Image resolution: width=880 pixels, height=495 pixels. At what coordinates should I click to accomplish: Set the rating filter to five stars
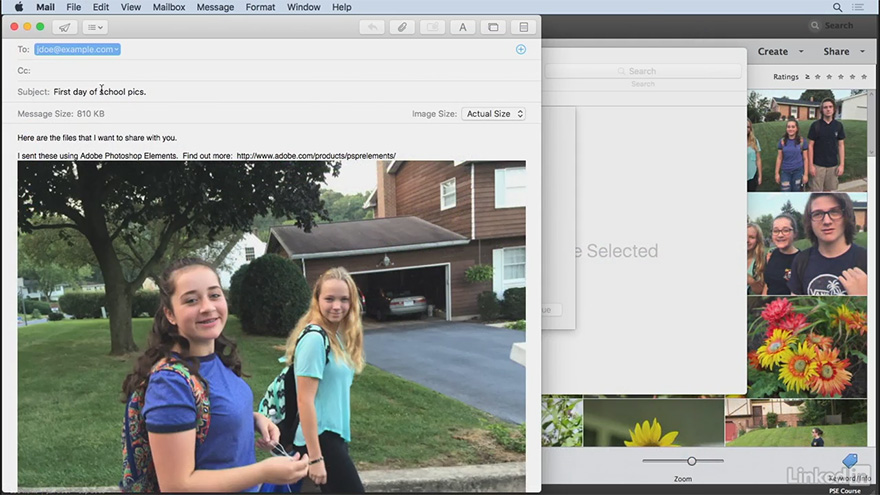(864, 76)
